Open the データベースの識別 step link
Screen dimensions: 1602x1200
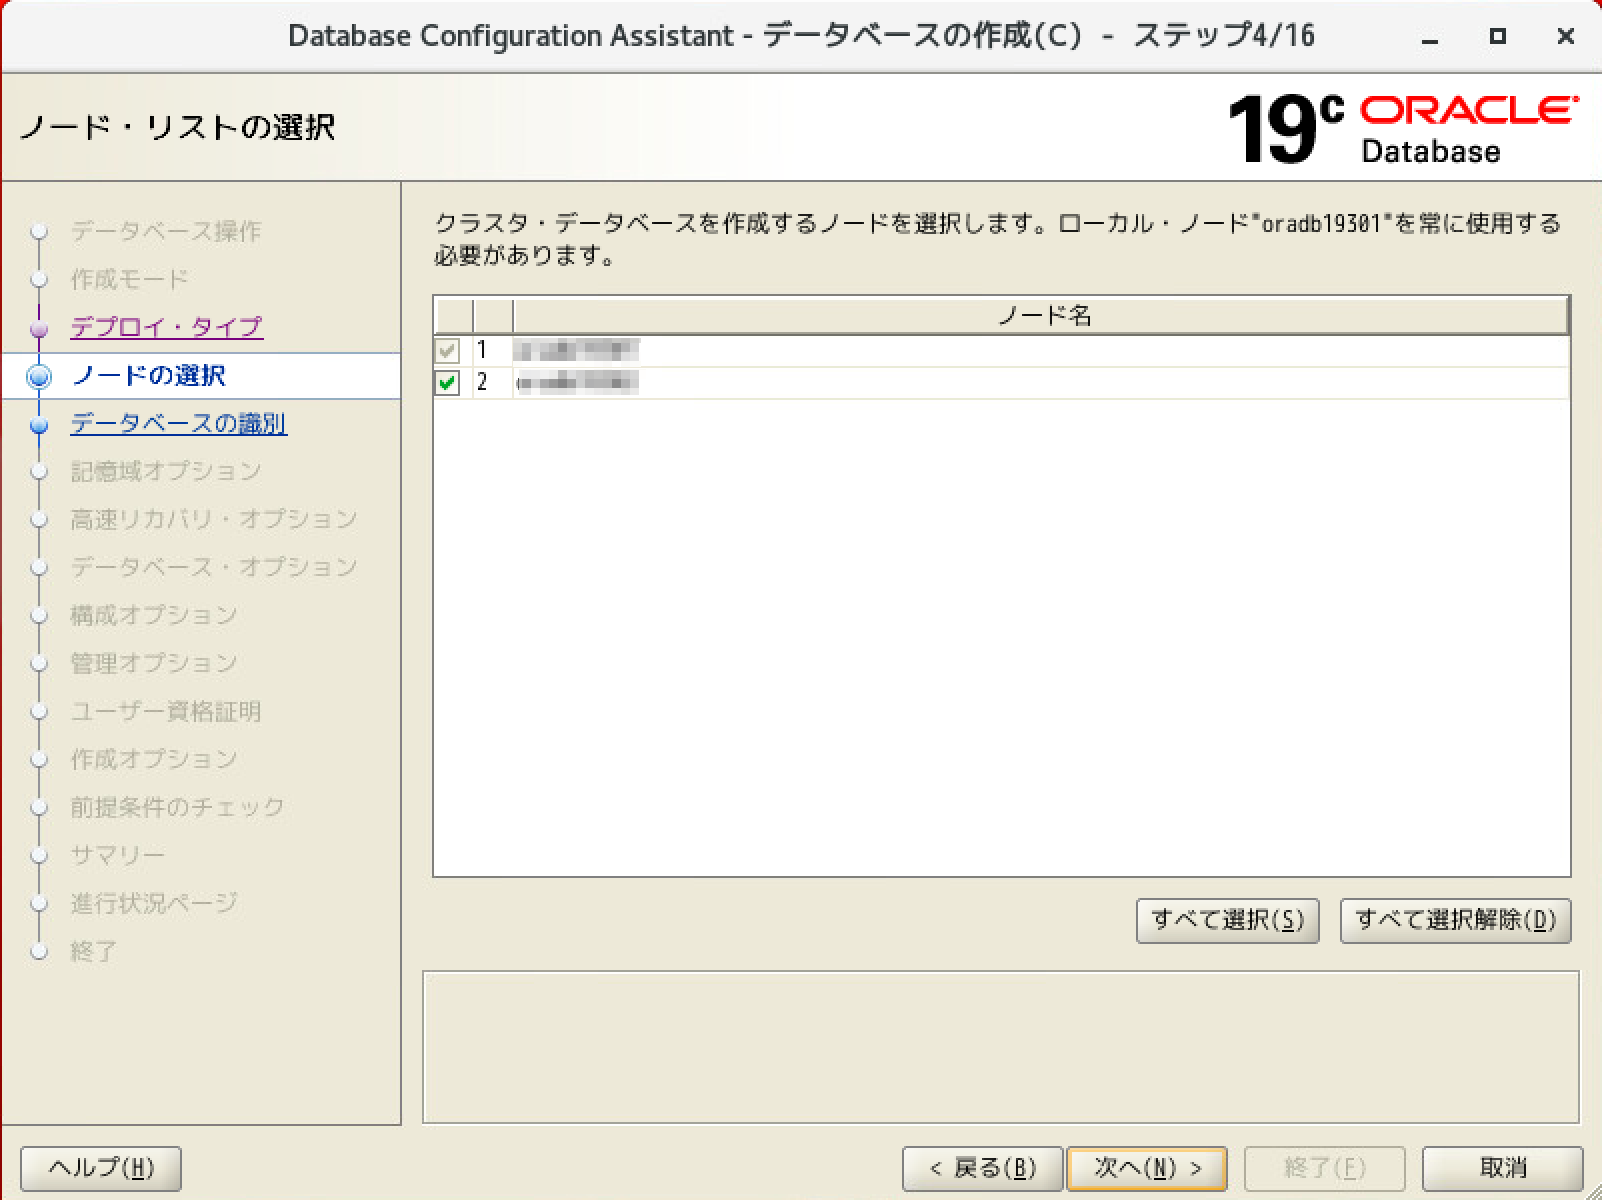coord(179,423)
